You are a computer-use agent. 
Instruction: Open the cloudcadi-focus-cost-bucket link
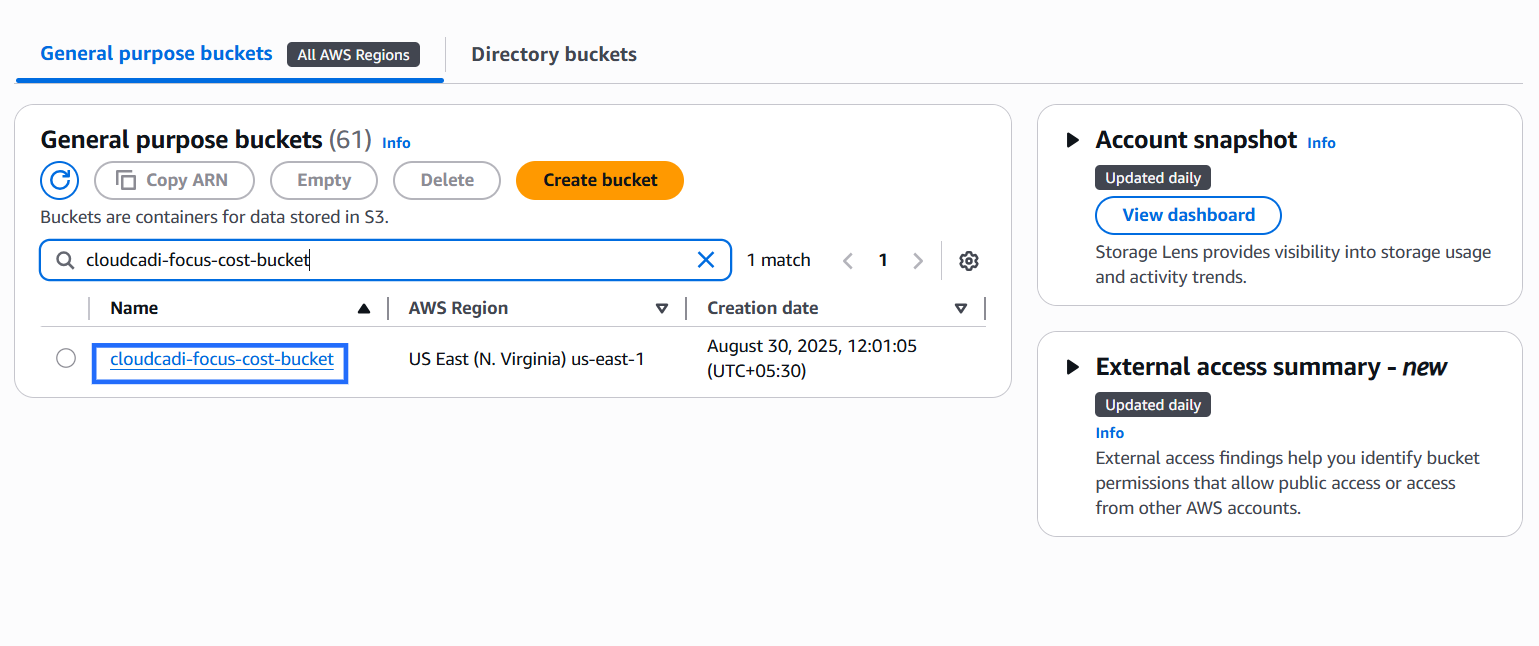222,358
